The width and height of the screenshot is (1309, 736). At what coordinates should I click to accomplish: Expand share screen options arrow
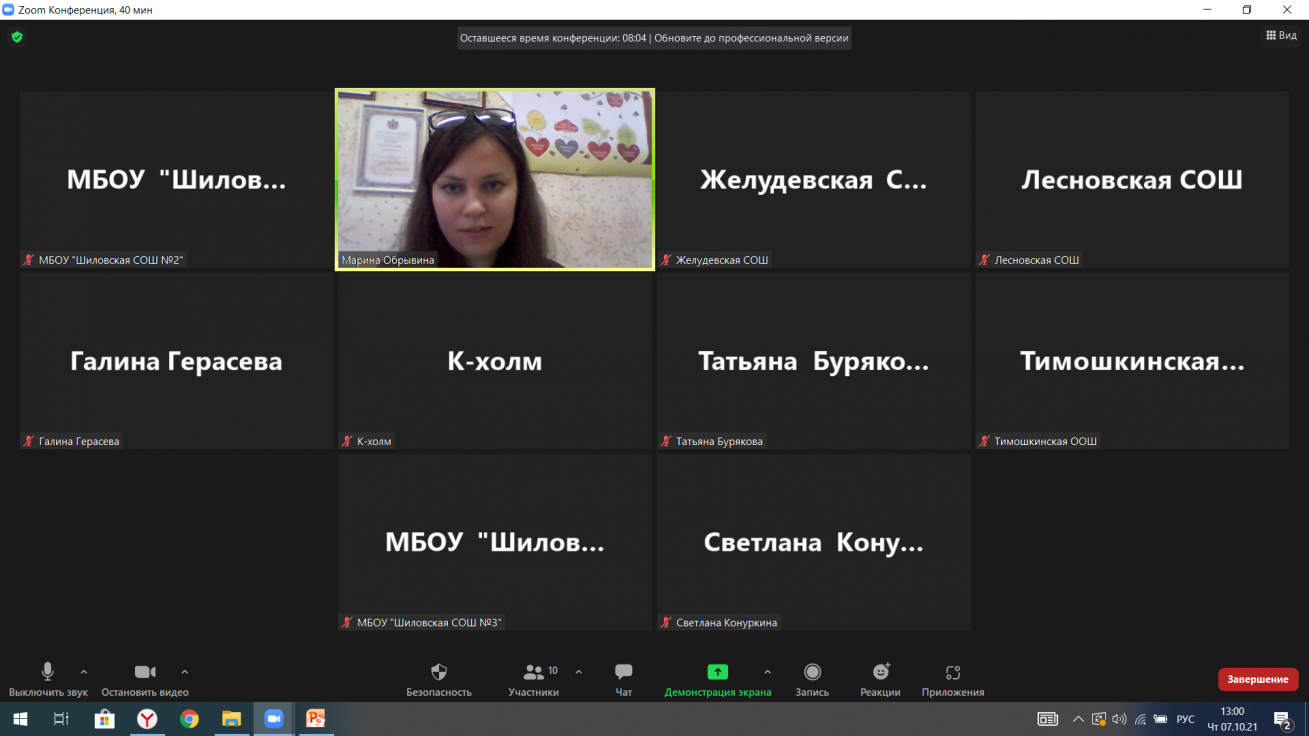click(x=767, y=672)
